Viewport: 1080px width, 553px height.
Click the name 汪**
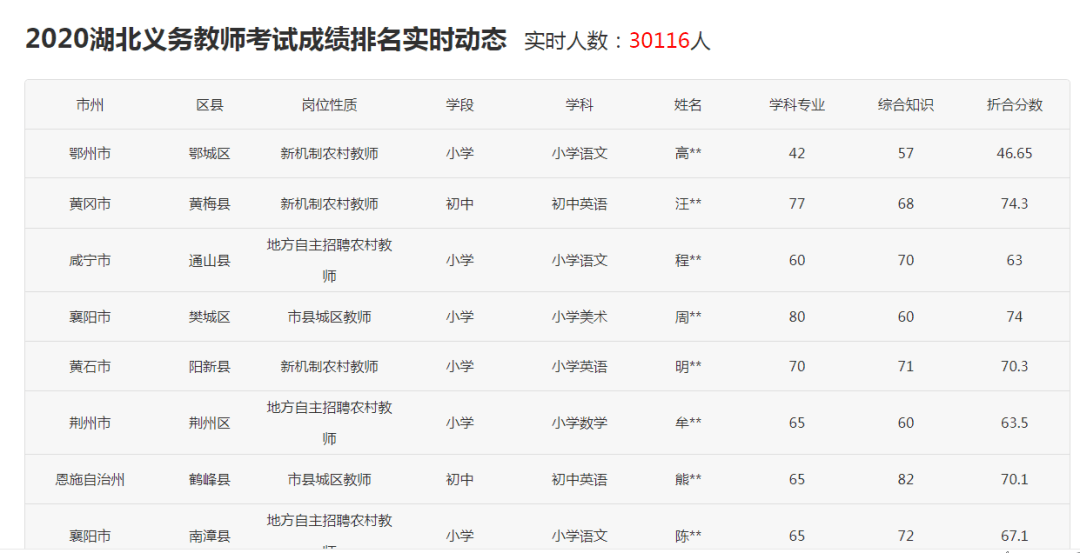[688, 204]
